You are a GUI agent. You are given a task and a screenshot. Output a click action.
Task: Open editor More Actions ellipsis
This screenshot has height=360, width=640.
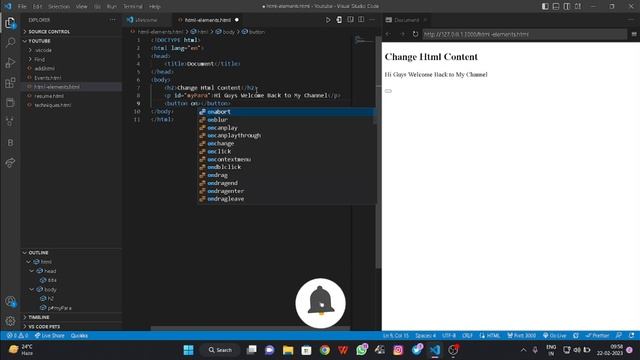point(372,20)
